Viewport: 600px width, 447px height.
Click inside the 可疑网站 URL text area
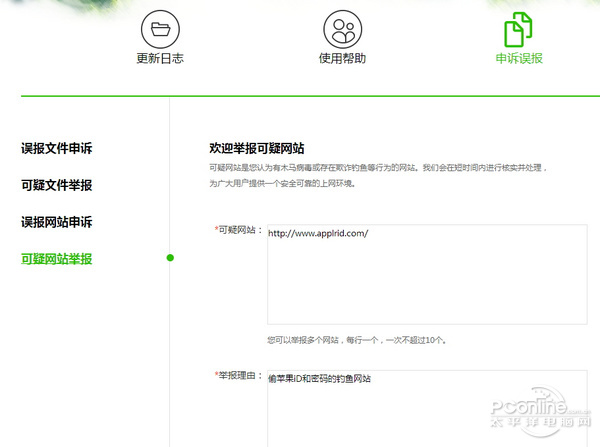point(427,274)
